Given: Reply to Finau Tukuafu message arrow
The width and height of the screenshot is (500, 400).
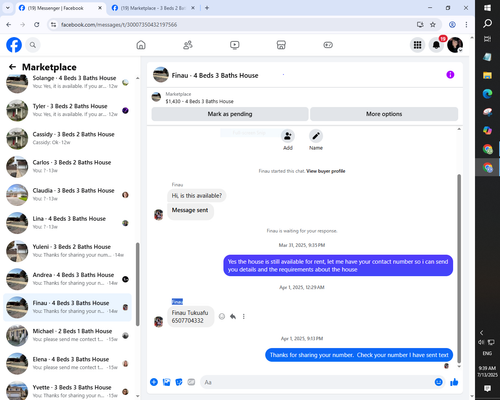Looking at the screenshot, I should click(233, 316).
